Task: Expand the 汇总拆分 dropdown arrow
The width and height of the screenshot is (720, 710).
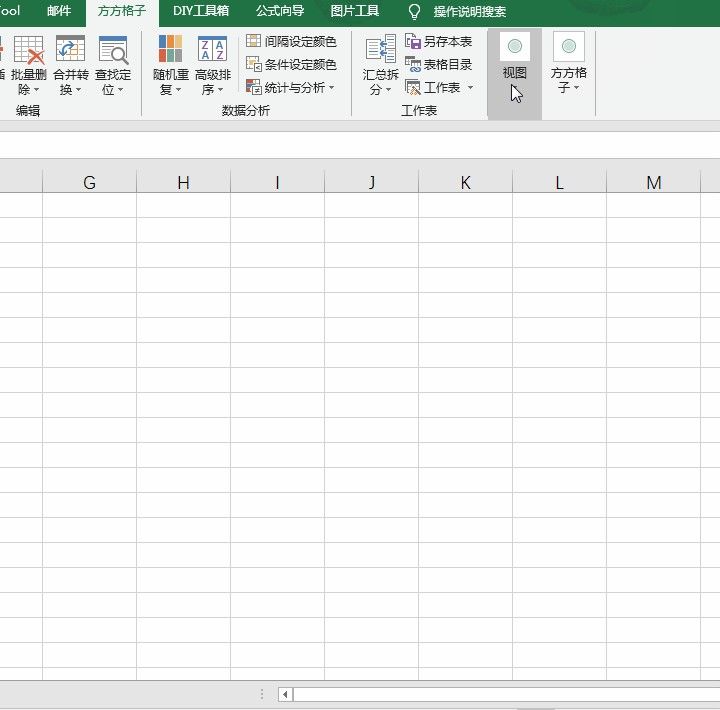Action: (x=388, y=90)
